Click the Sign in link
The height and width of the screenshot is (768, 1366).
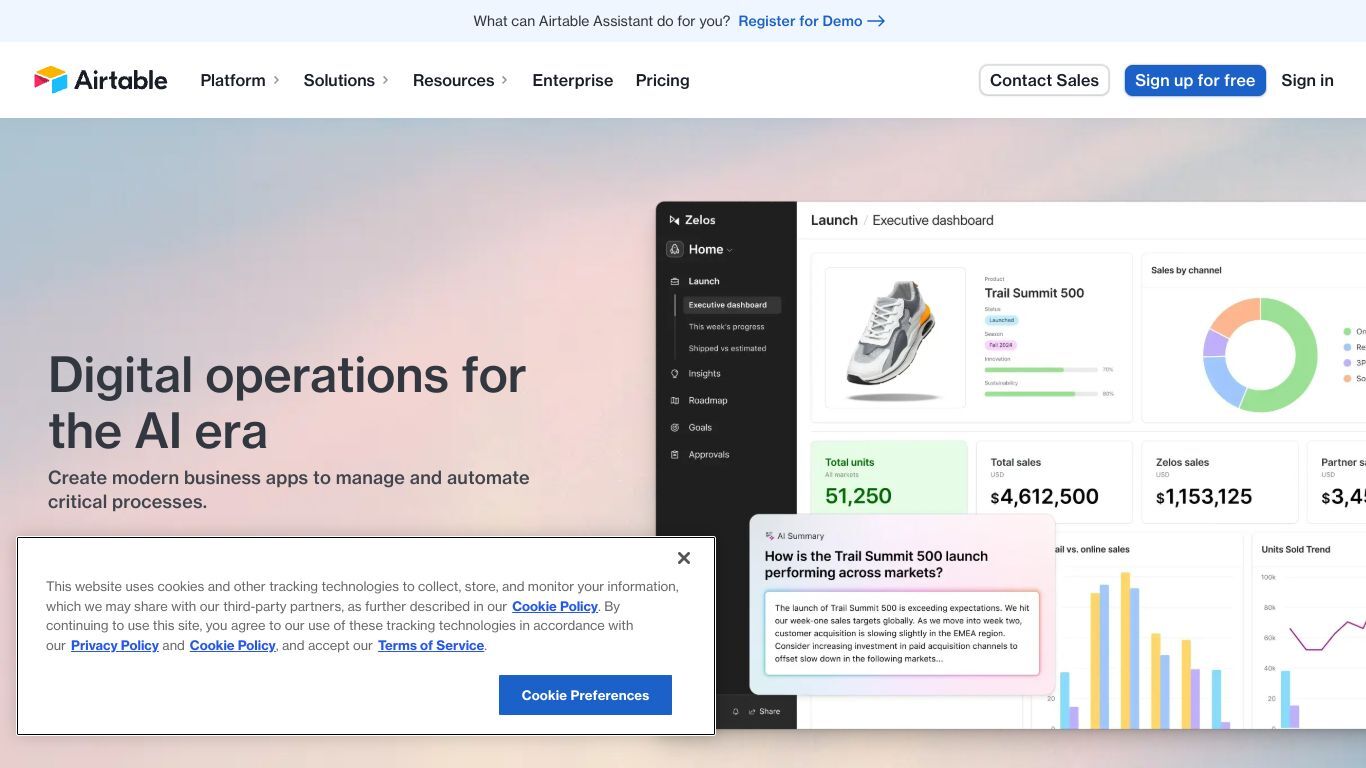[1307, 80]
